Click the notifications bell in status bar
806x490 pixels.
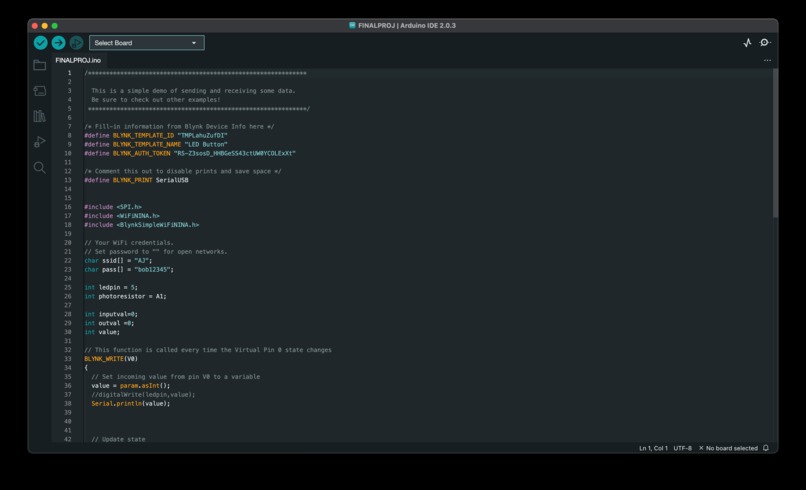(x=766, y=448)
